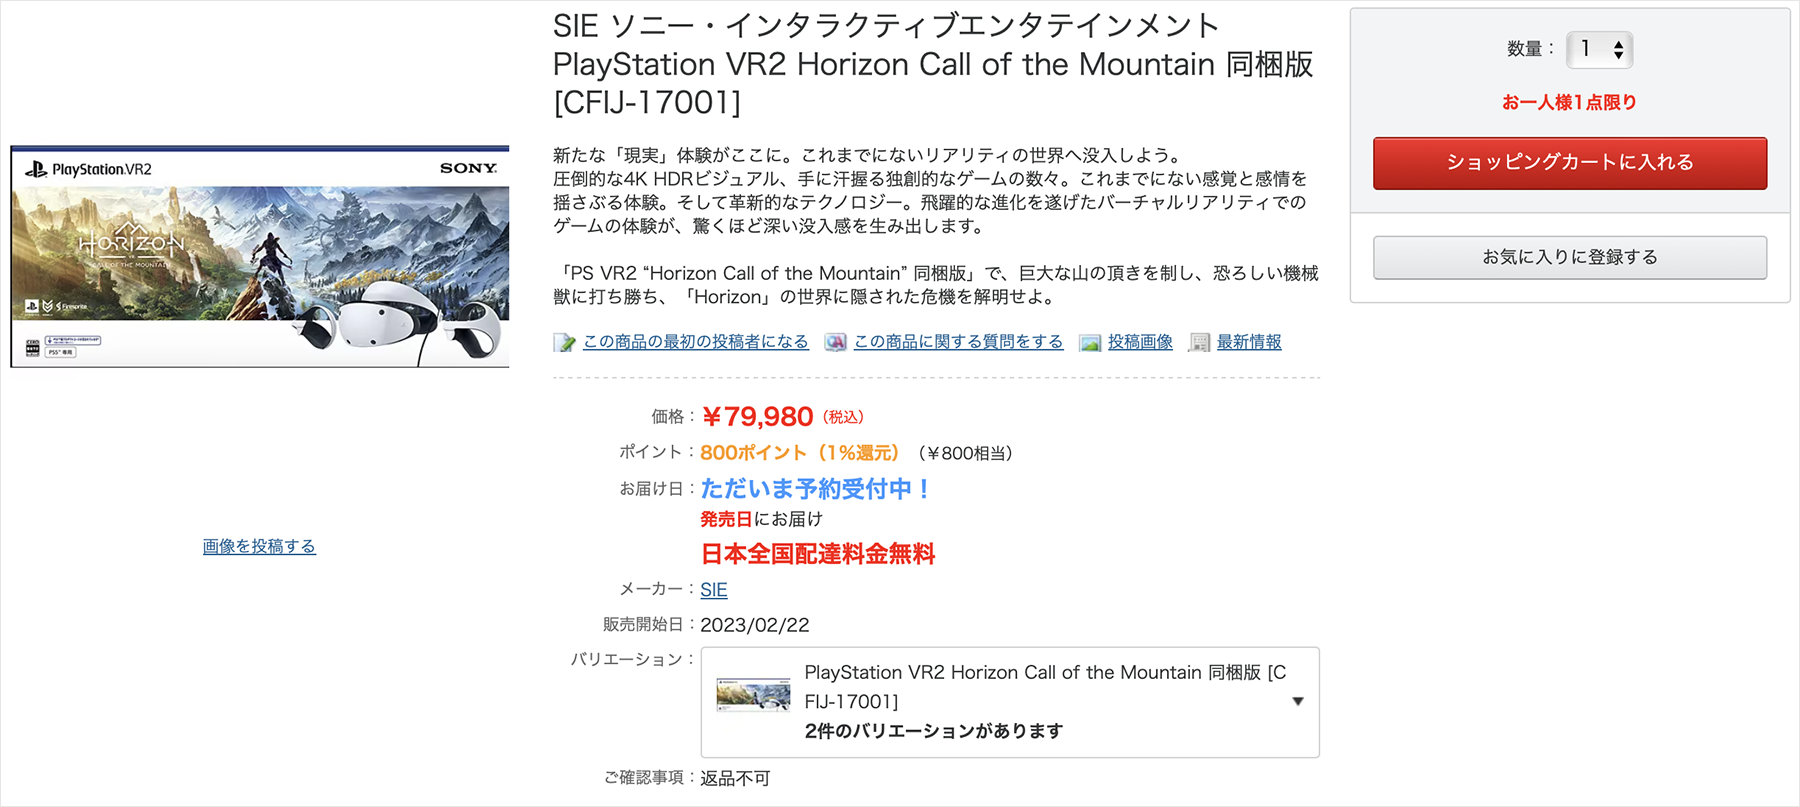
Task: Go to the 最新情報 link
Action: point(1249,342)
